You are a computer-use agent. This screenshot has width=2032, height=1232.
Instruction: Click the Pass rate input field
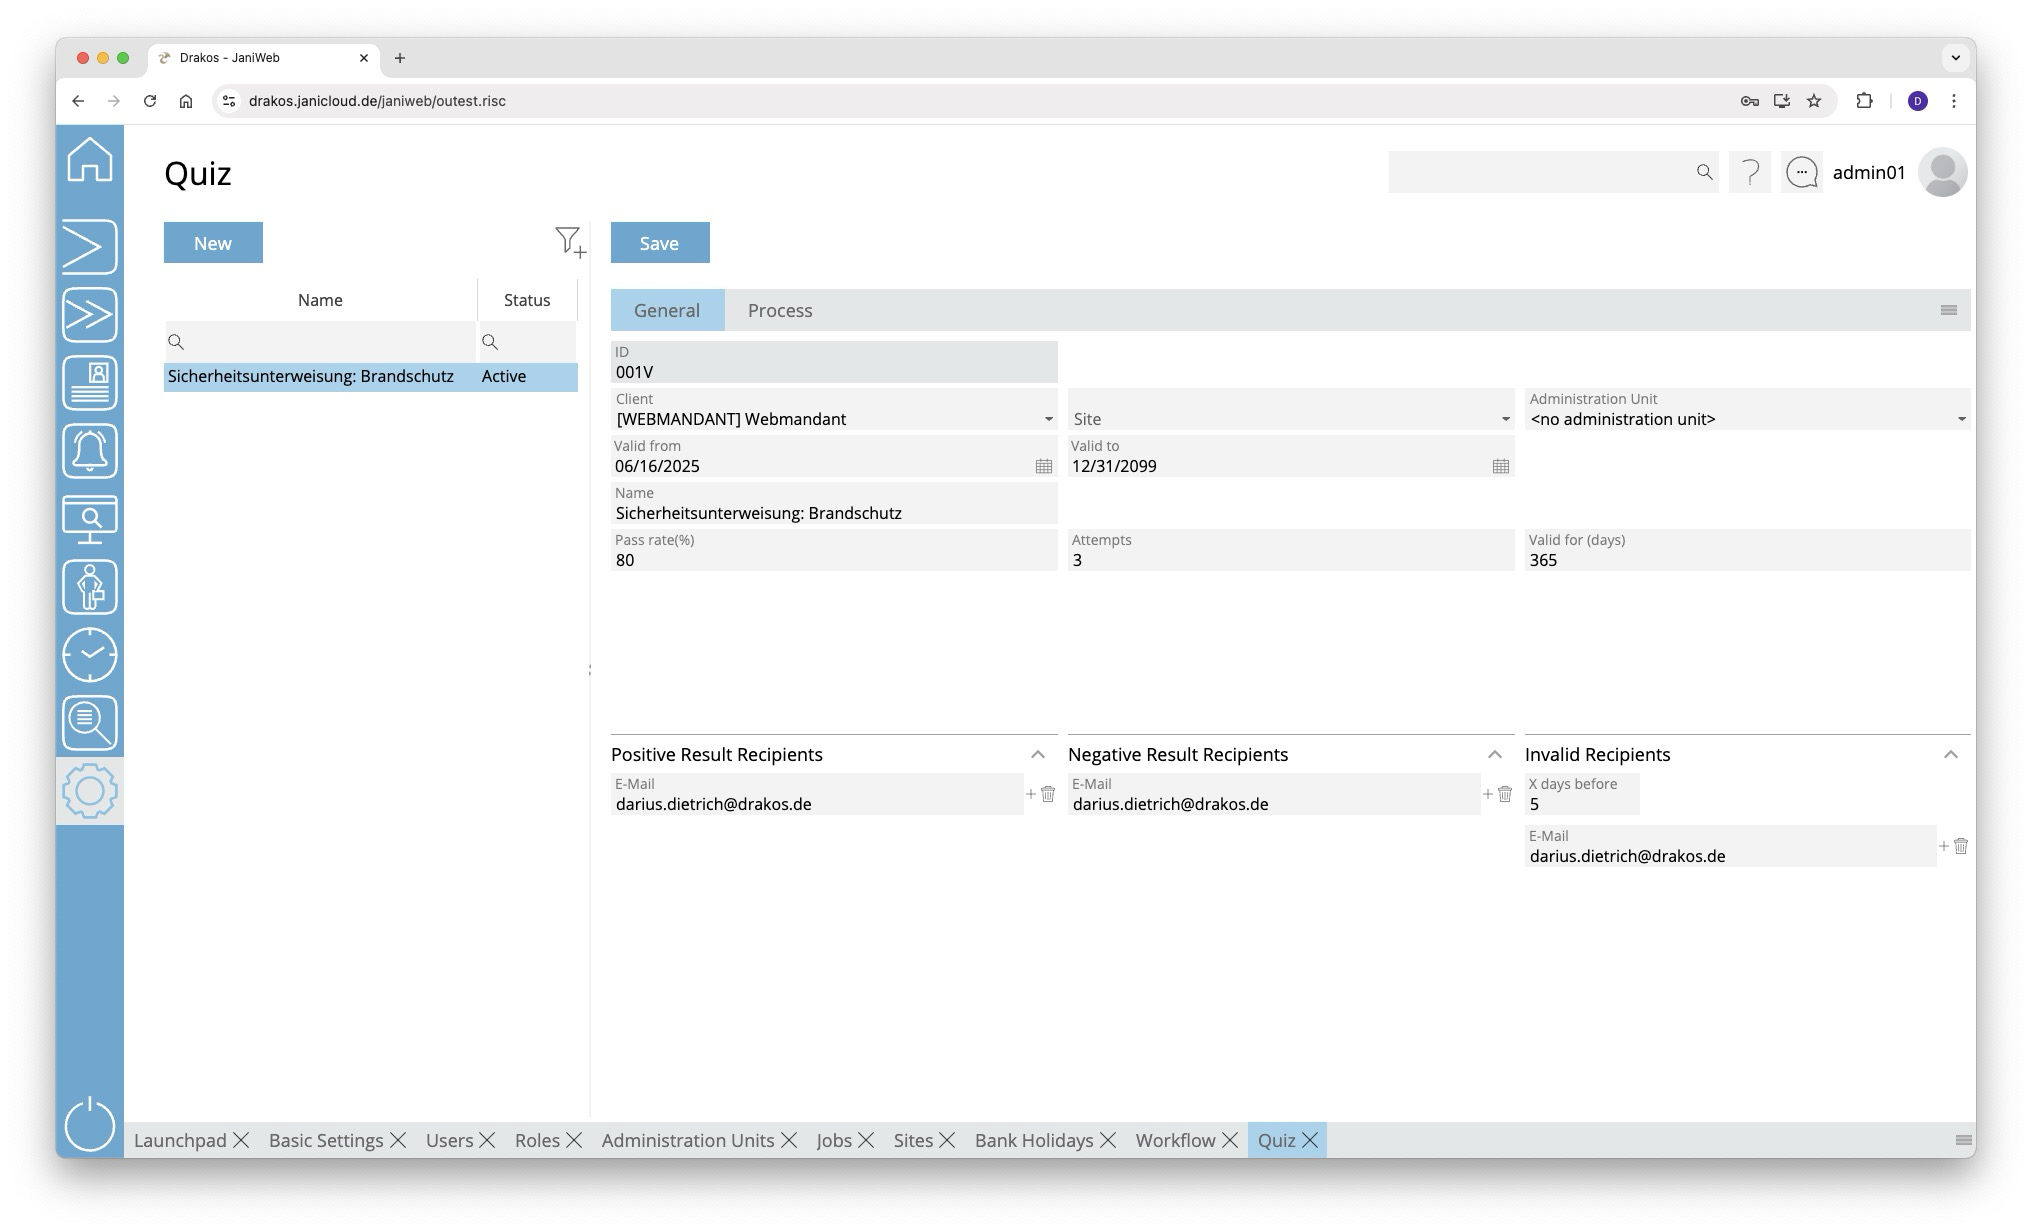coord(833,560)
